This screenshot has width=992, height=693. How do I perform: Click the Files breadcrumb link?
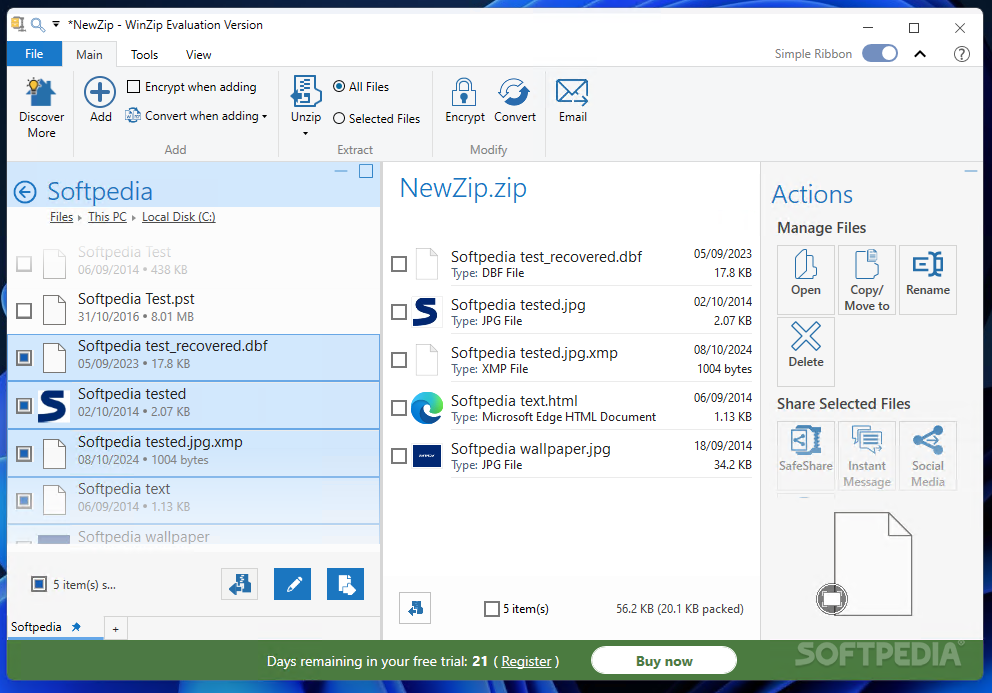[x=61, y=217]
